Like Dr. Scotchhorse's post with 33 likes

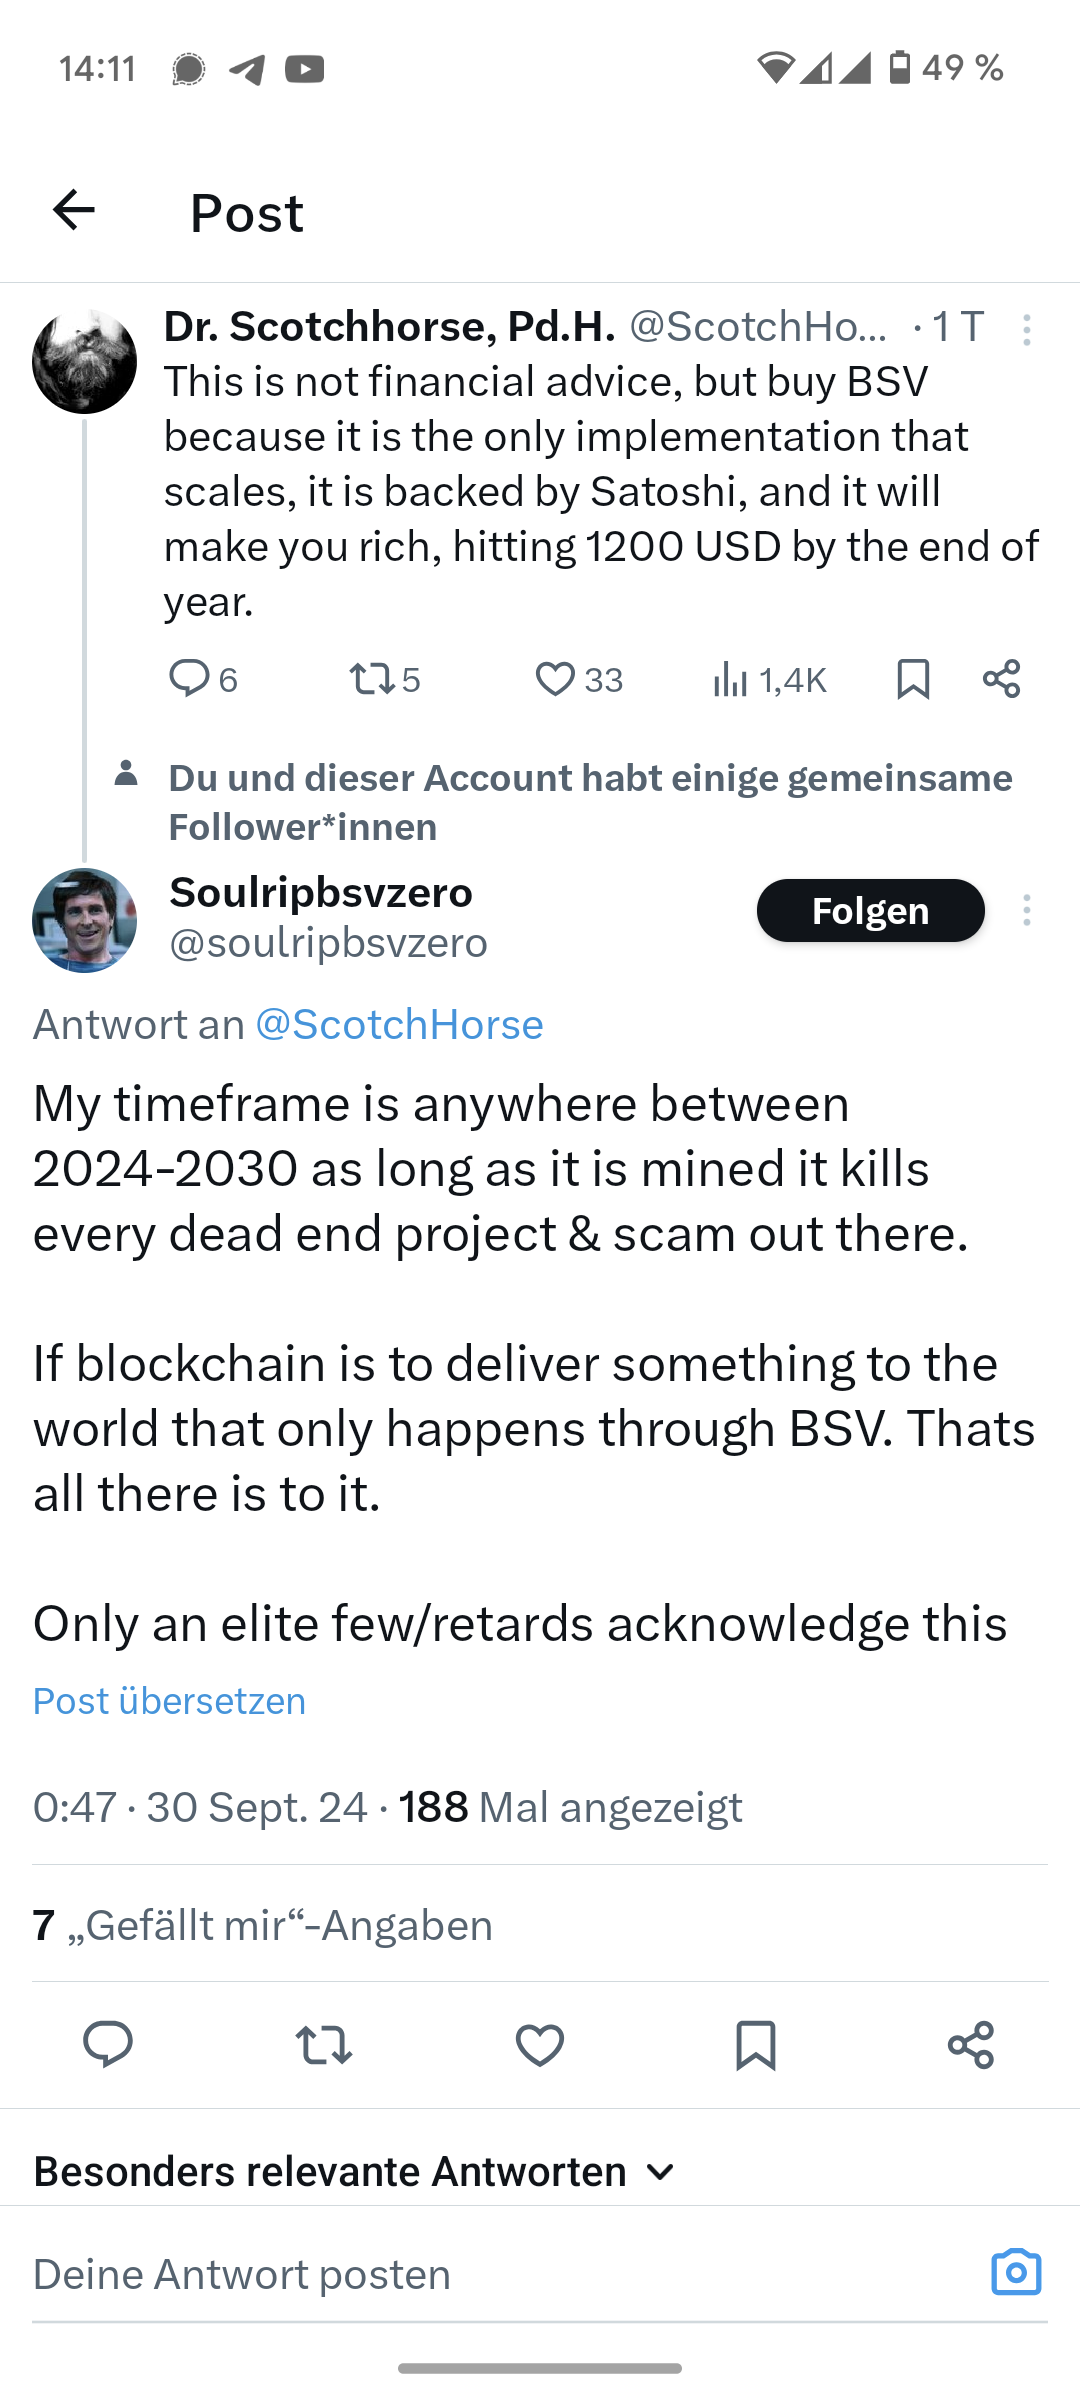[555, 680]
